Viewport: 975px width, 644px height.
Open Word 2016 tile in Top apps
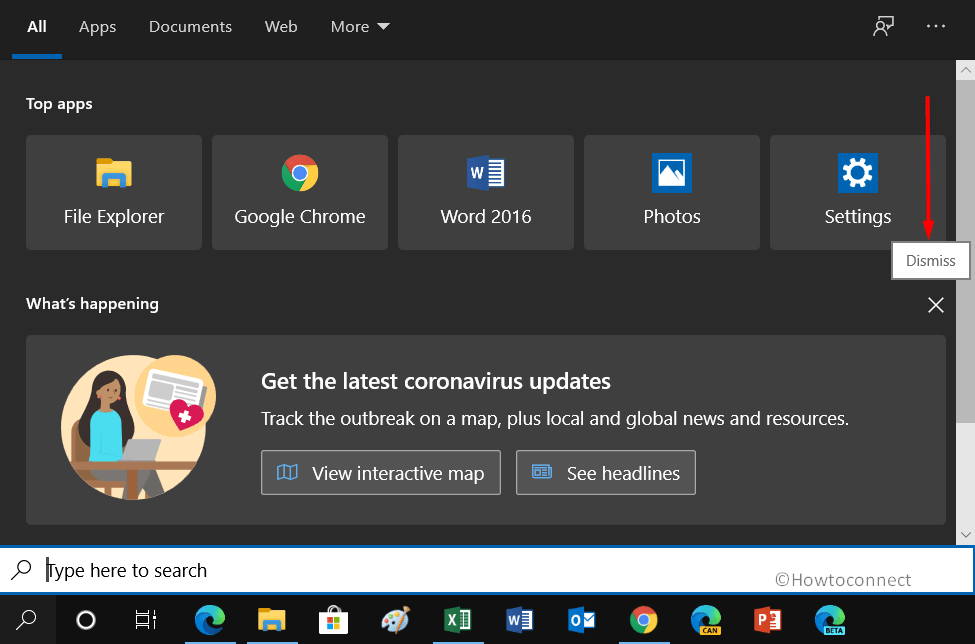(x=486, y=192)
